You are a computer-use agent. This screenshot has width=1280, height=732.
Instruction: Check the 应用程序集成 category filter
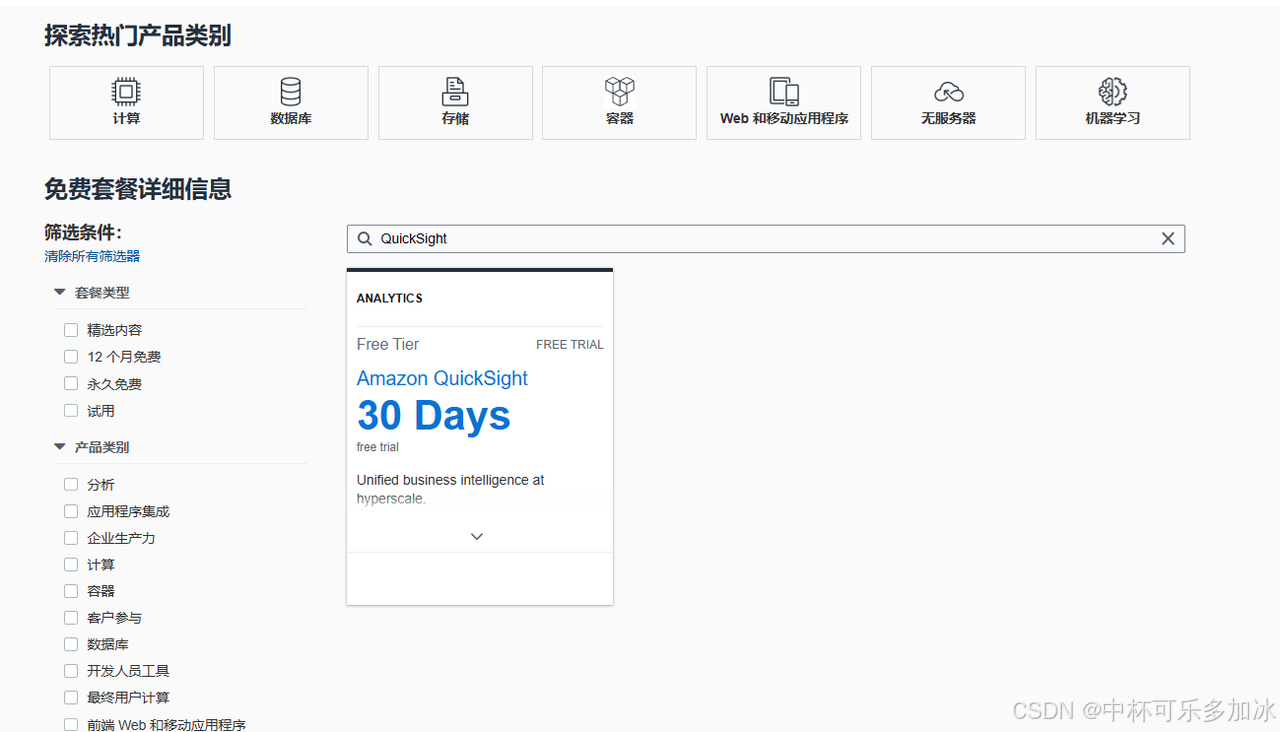pos(71,511)
